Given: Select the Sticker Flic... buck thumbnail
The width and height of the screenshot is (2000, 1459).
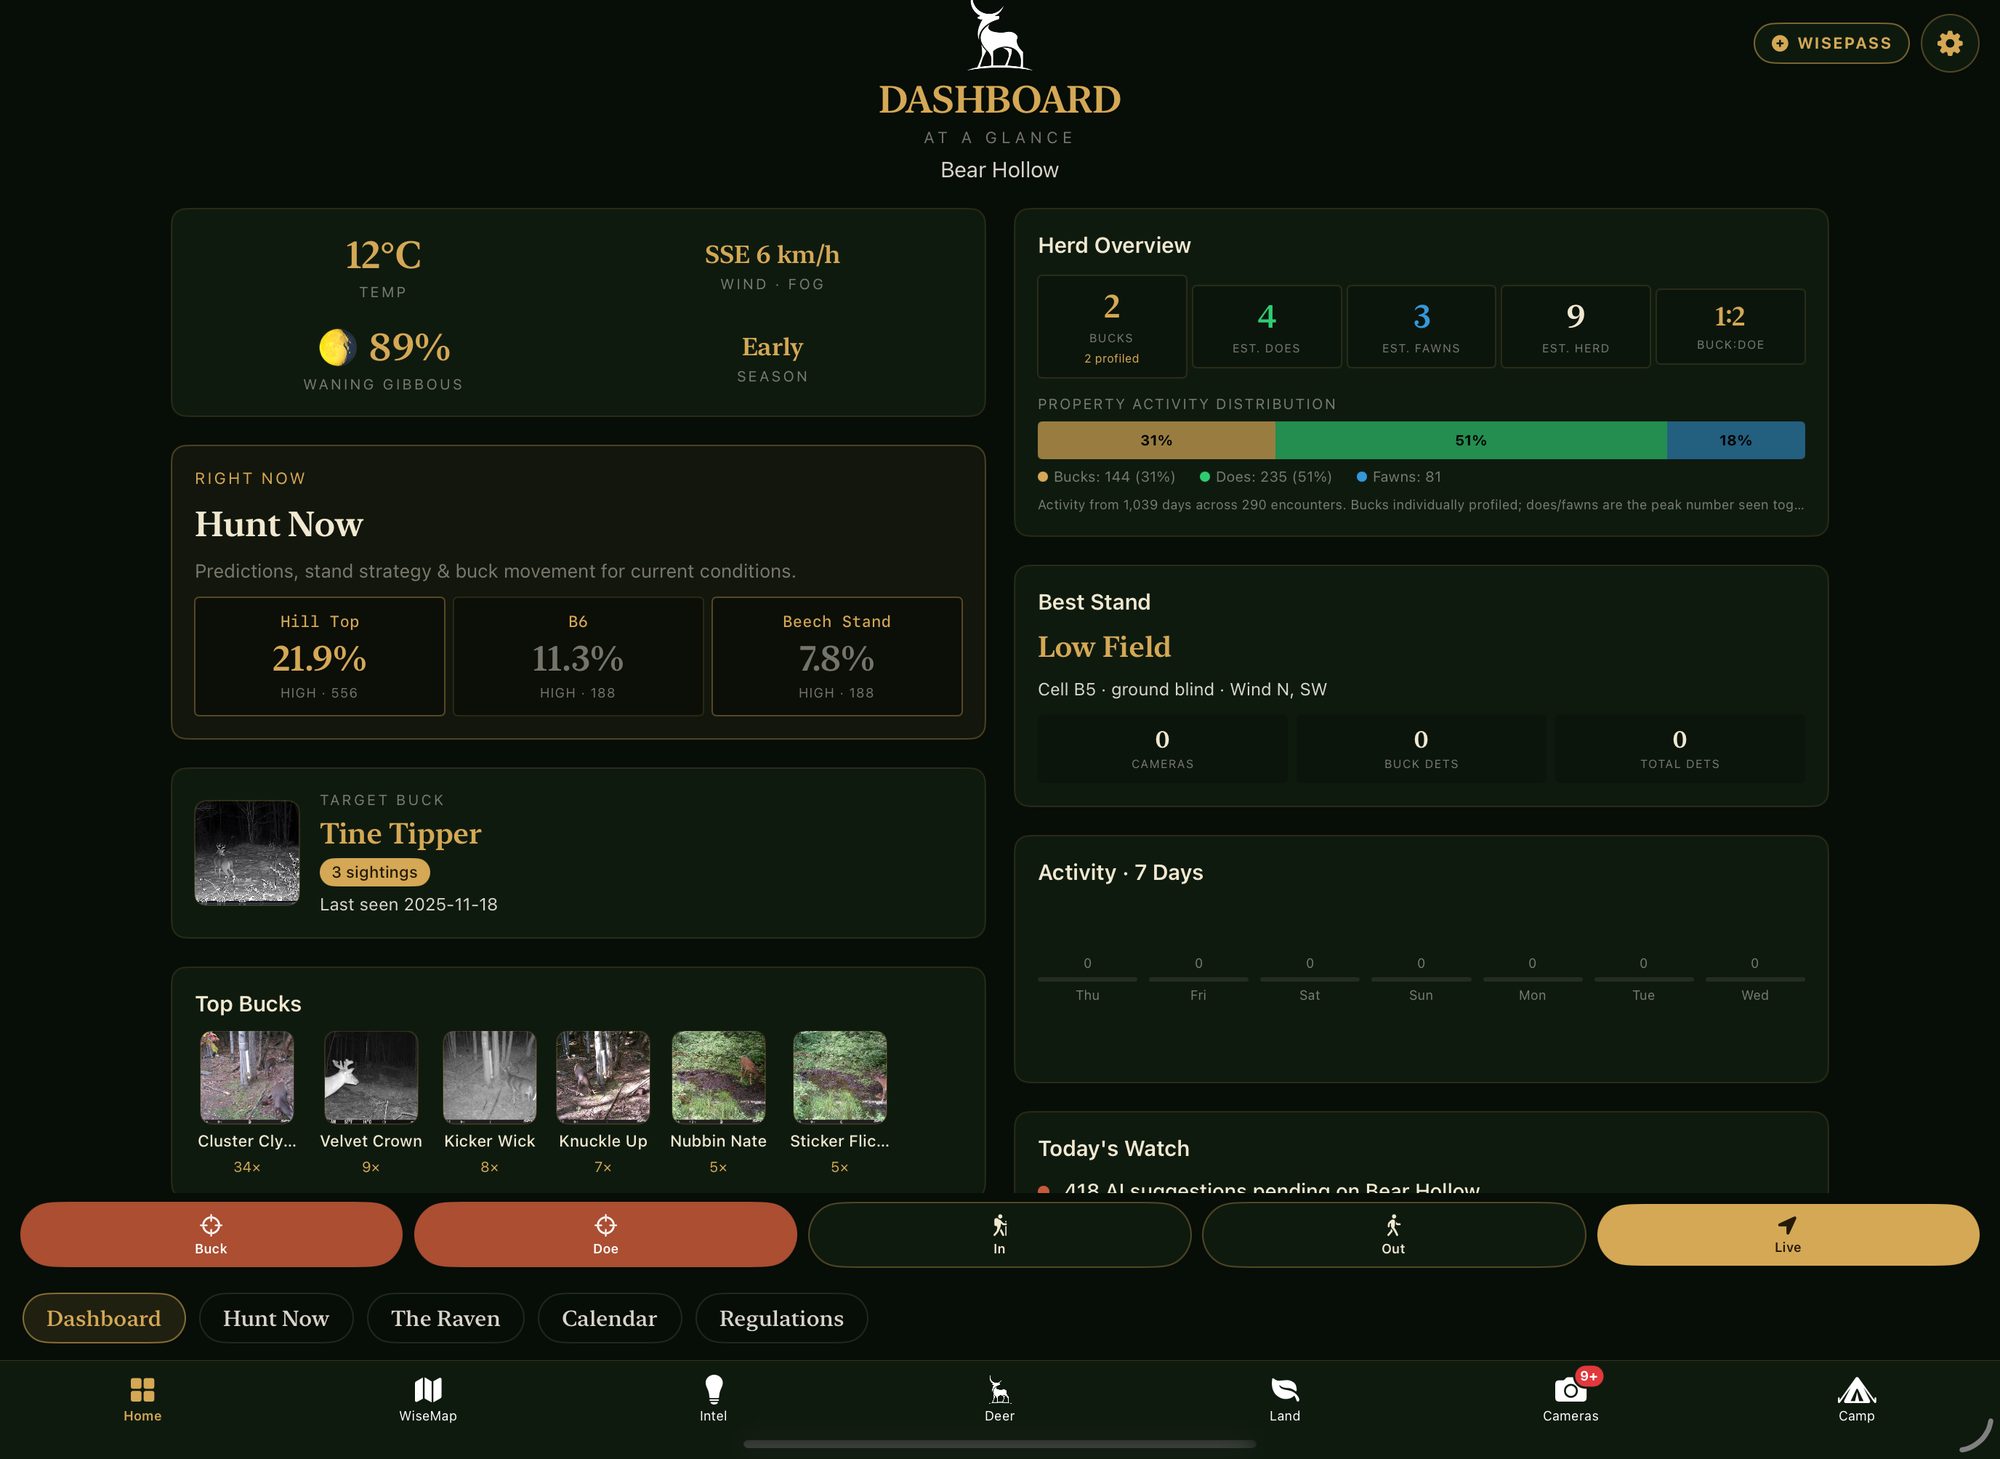Looking at the screenshot, I should (840, 1077).
